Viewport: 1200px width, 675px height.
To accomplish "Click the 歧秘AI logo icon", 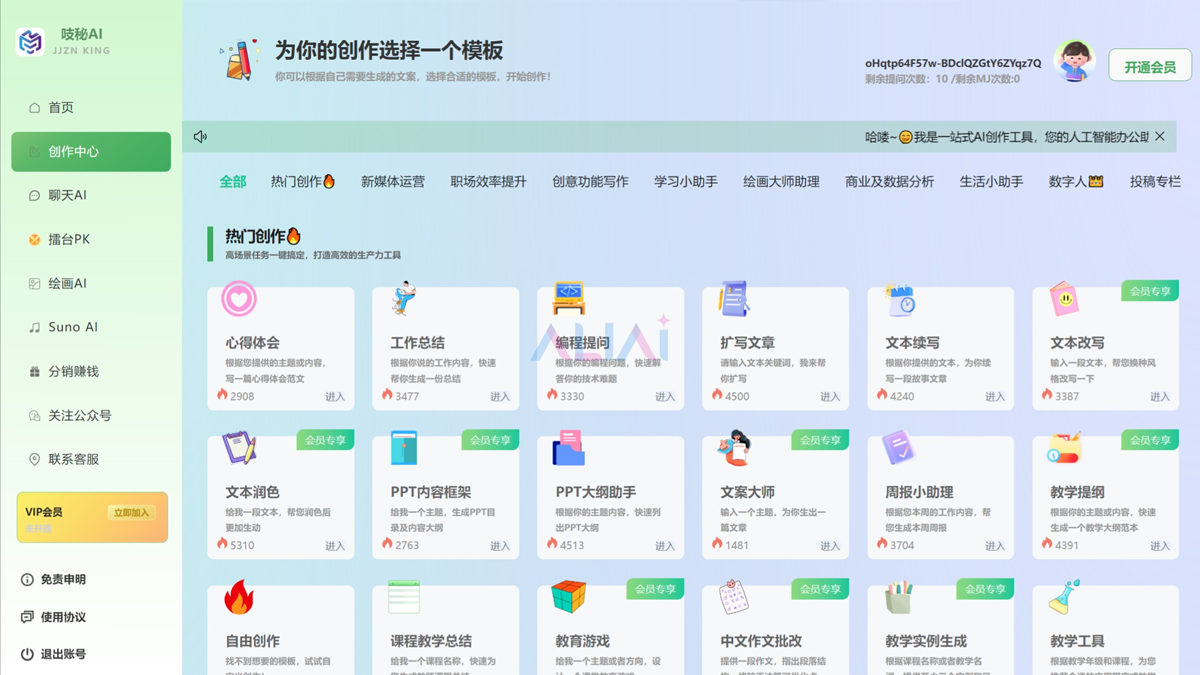I will coord(31,42).
